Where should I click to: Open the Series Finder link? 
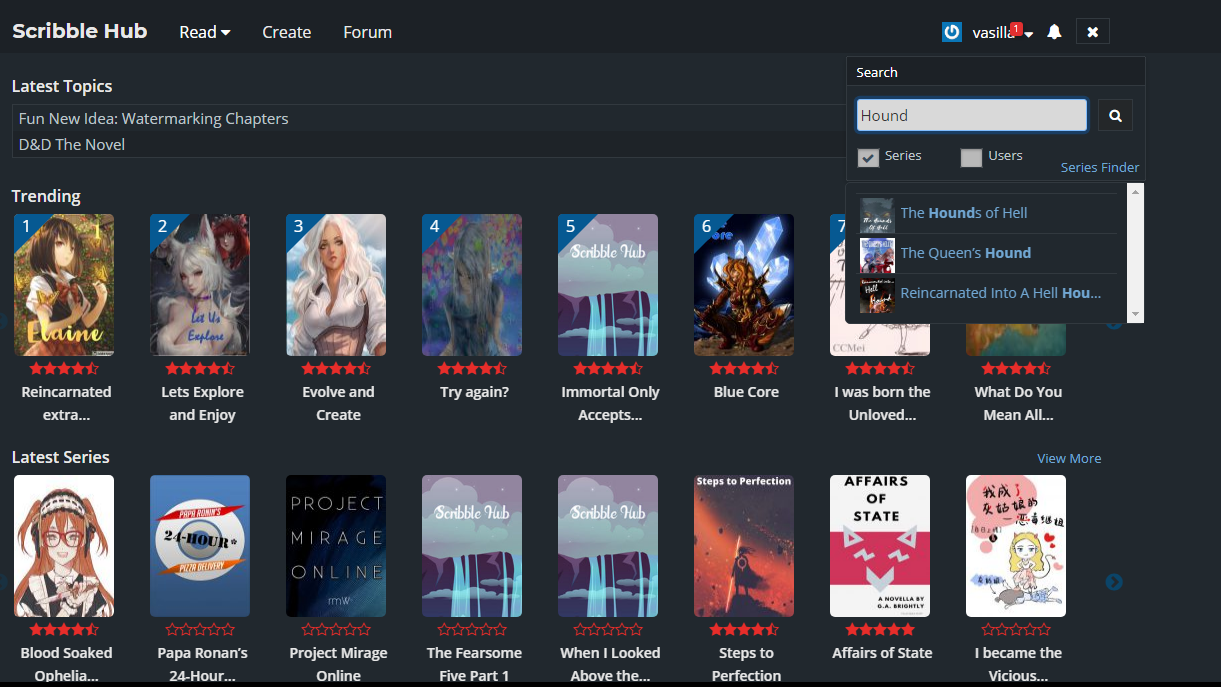tap(1099, 168)
